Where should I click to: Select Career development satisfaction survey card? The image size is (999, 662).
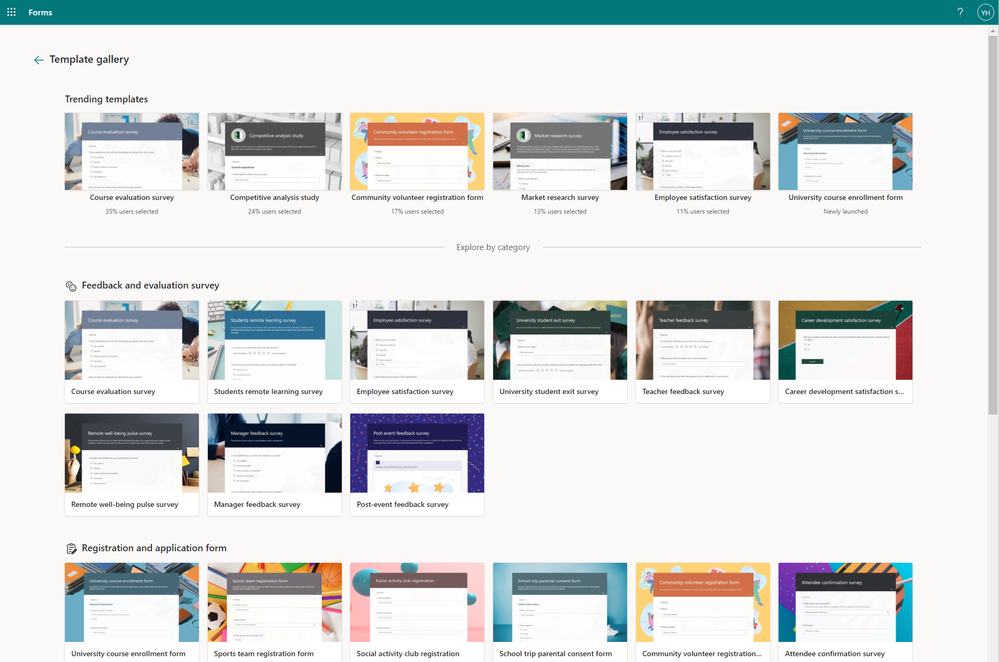845,352
